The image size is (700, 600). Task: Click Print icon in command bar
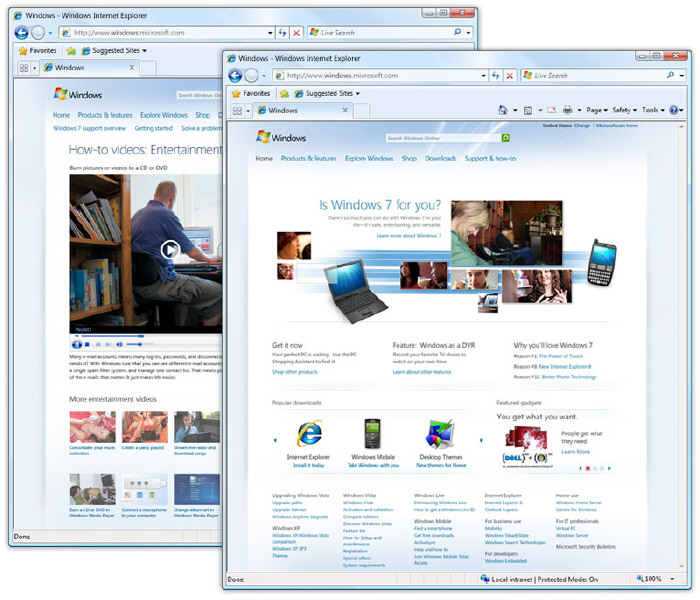pos(567,110)
